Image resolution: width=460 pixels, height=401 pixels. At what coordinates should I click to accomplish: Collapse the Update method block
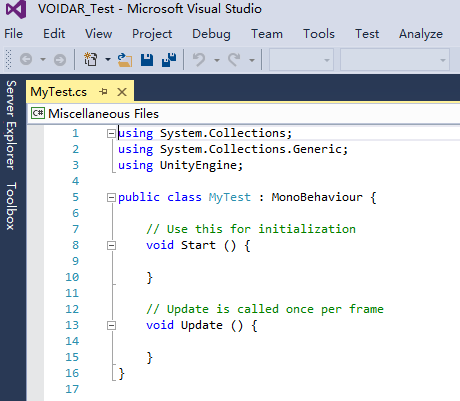point(111,326)
